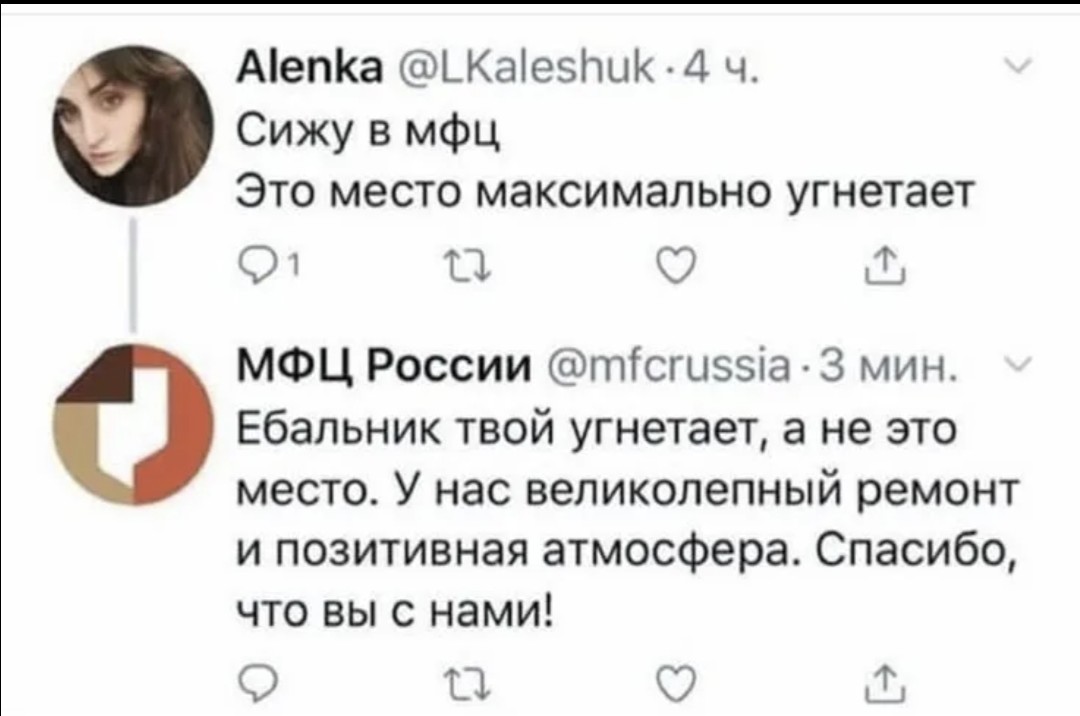
Task: Open the МФЦ России logo avatar
Action: (135, 424)
